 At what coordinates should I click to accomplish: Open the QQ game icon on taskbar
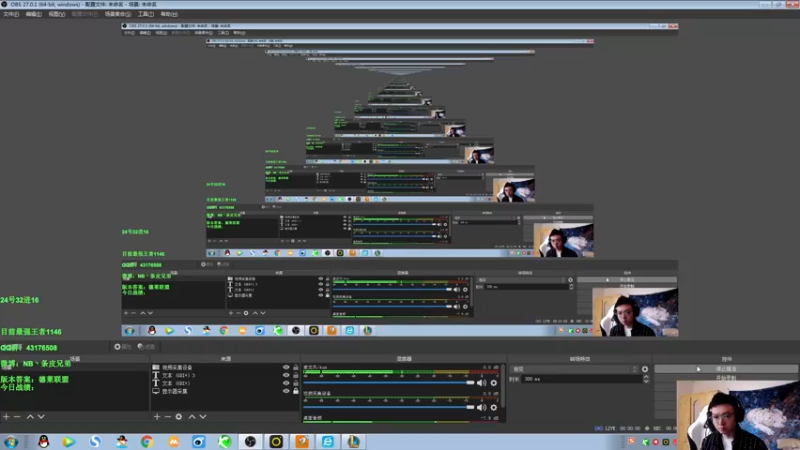click(x=121, y=442)
